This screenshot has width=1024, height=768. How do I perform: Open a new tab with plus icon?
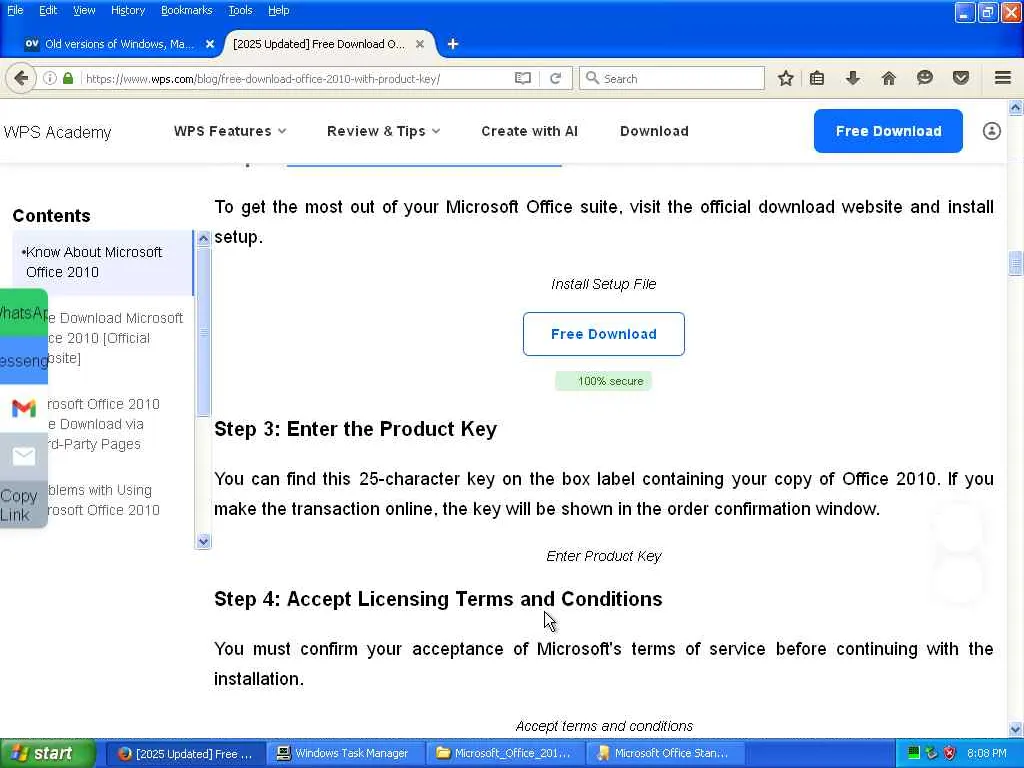click(x=453, y=44)
